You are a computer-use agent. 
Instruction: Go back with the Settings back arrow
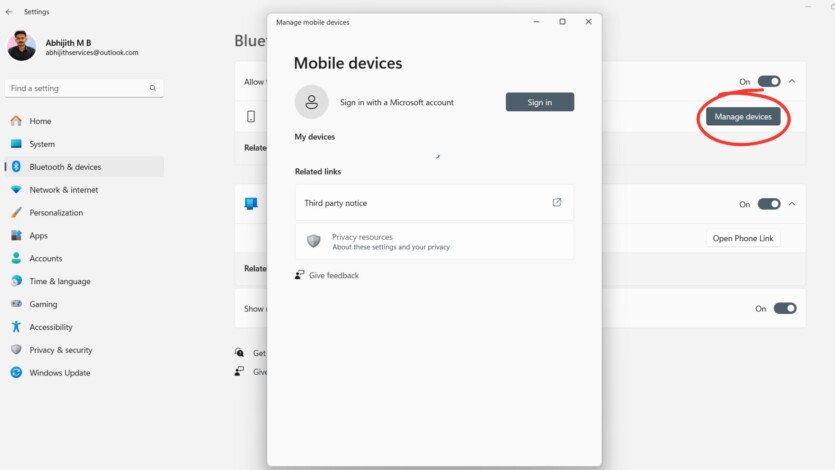(x=9, y=12)
